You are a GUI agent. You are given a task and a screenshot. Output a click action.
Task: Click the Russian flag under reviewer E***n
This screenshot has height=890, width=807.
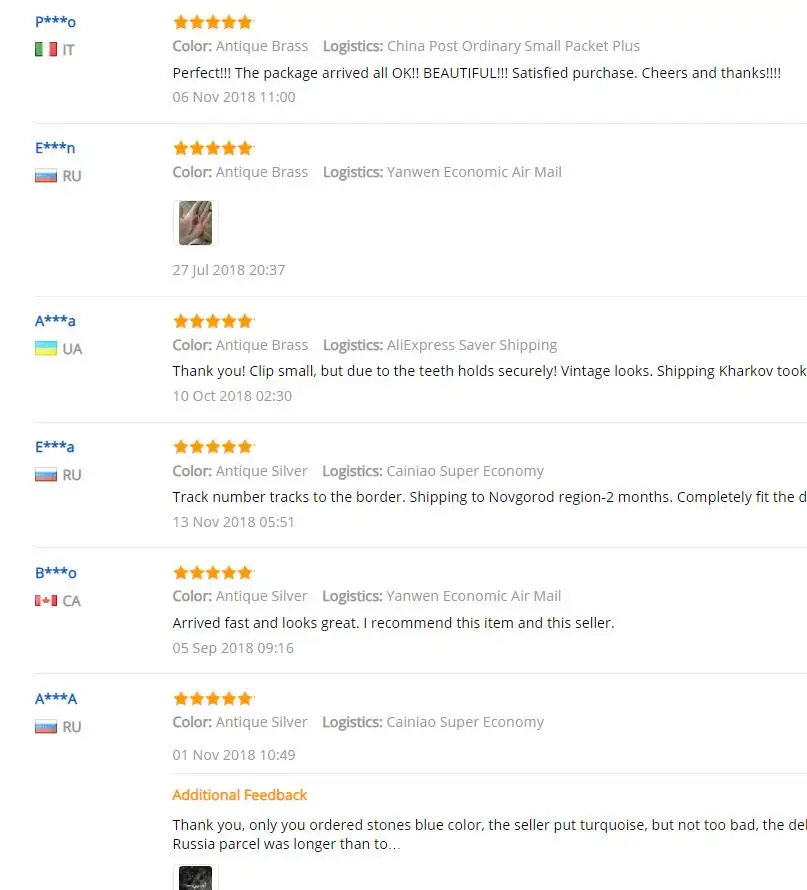46,175
